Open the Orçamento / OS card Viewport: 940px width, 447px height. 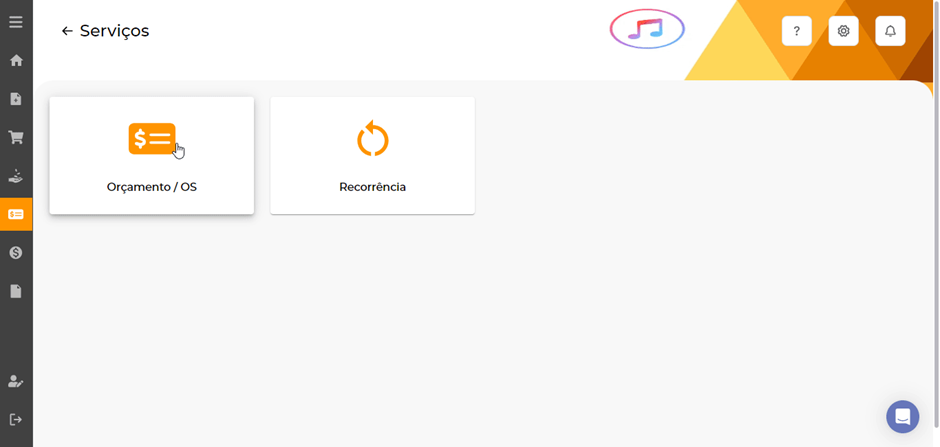[152, 155]
